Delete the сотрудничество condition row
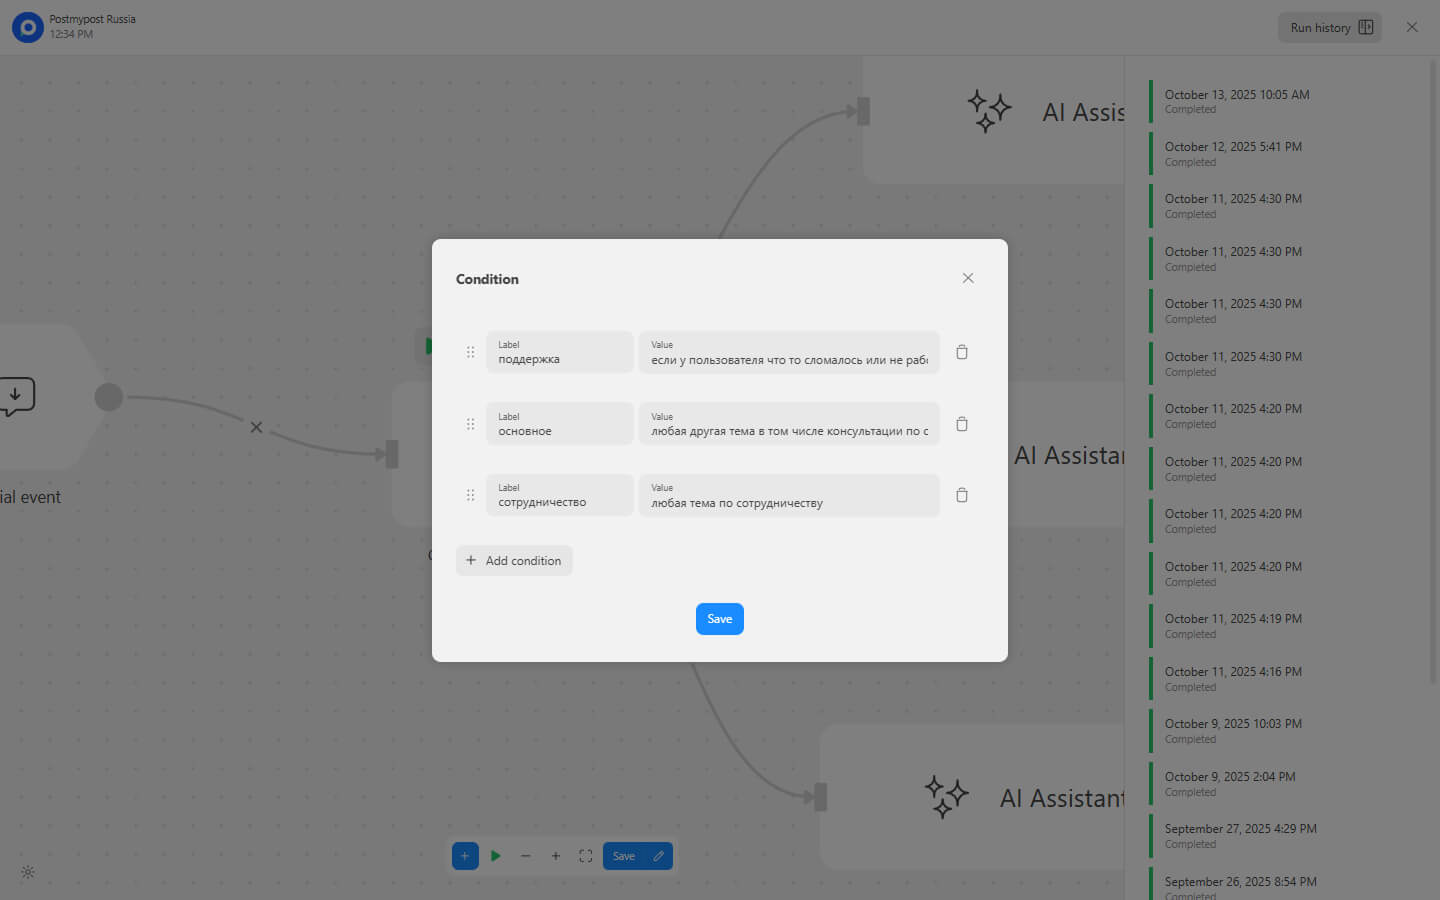 [x=961, y=495]
